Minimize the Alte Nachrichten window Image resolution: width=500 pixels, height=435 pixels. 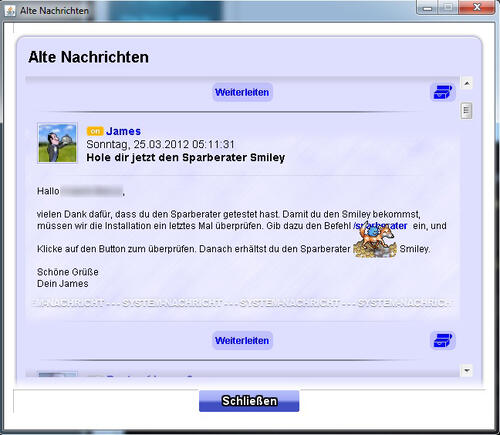pyautogui.click(x=428, y=8)
